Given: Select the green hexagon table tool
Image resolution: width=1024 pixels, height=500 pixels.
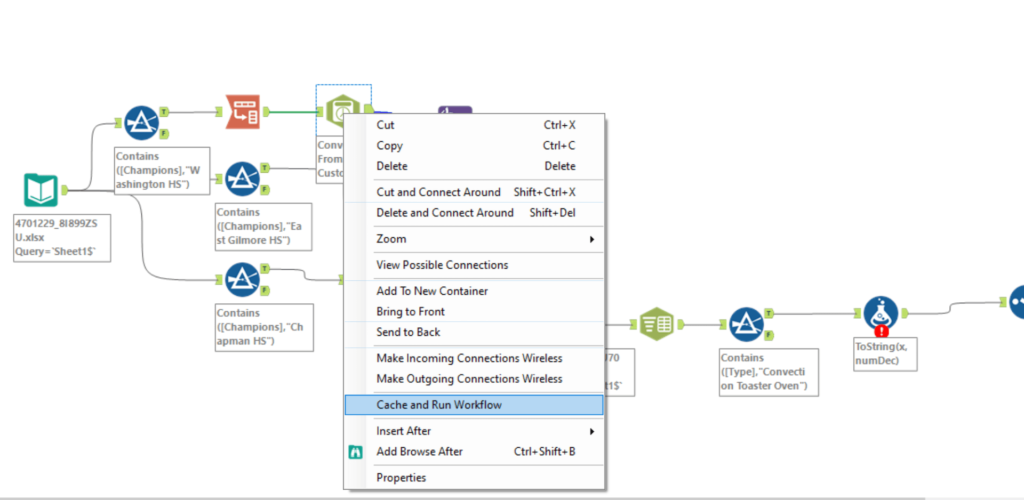Looking at the screenshot, I should tap(656, 325).
